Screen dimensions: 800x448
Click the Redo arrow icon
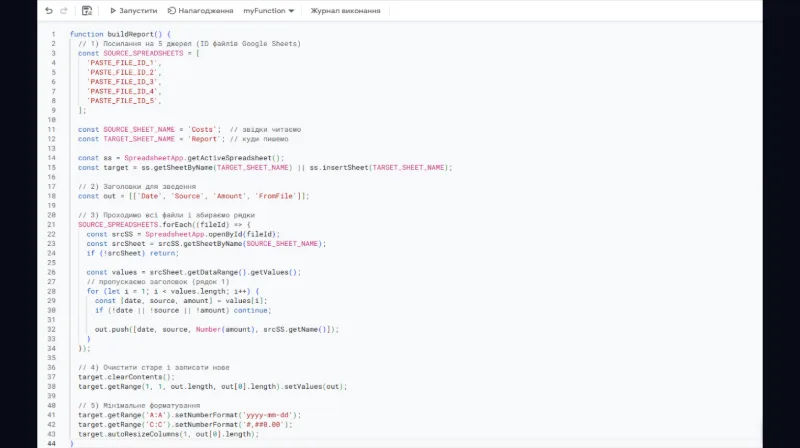(65, 11)
